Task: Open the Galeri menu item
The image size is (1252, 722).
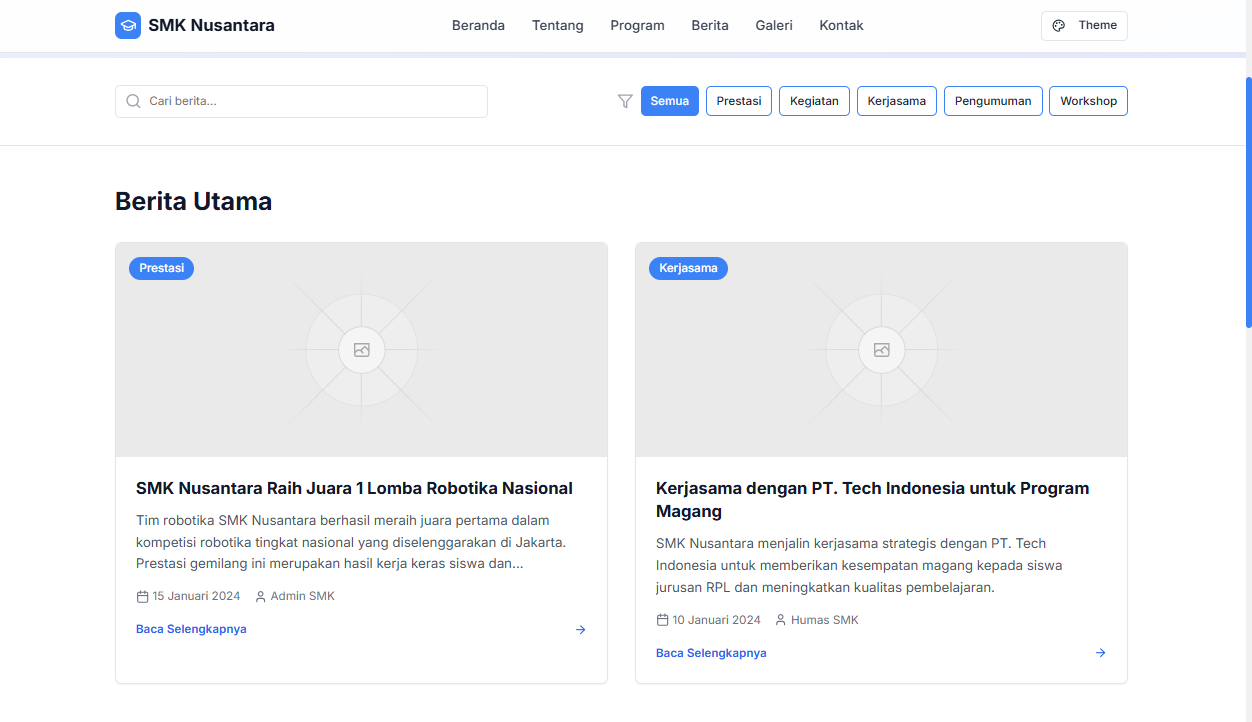Action: coord(774,26)
